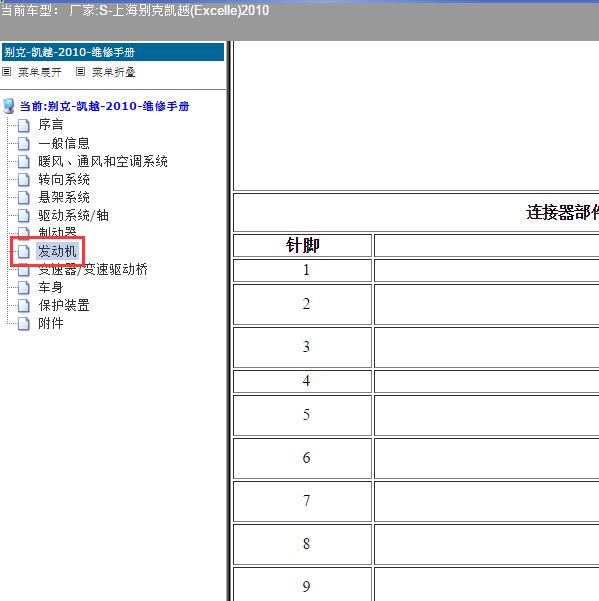Click pin number 2 cell
The image size is (599, 601).
302,304
